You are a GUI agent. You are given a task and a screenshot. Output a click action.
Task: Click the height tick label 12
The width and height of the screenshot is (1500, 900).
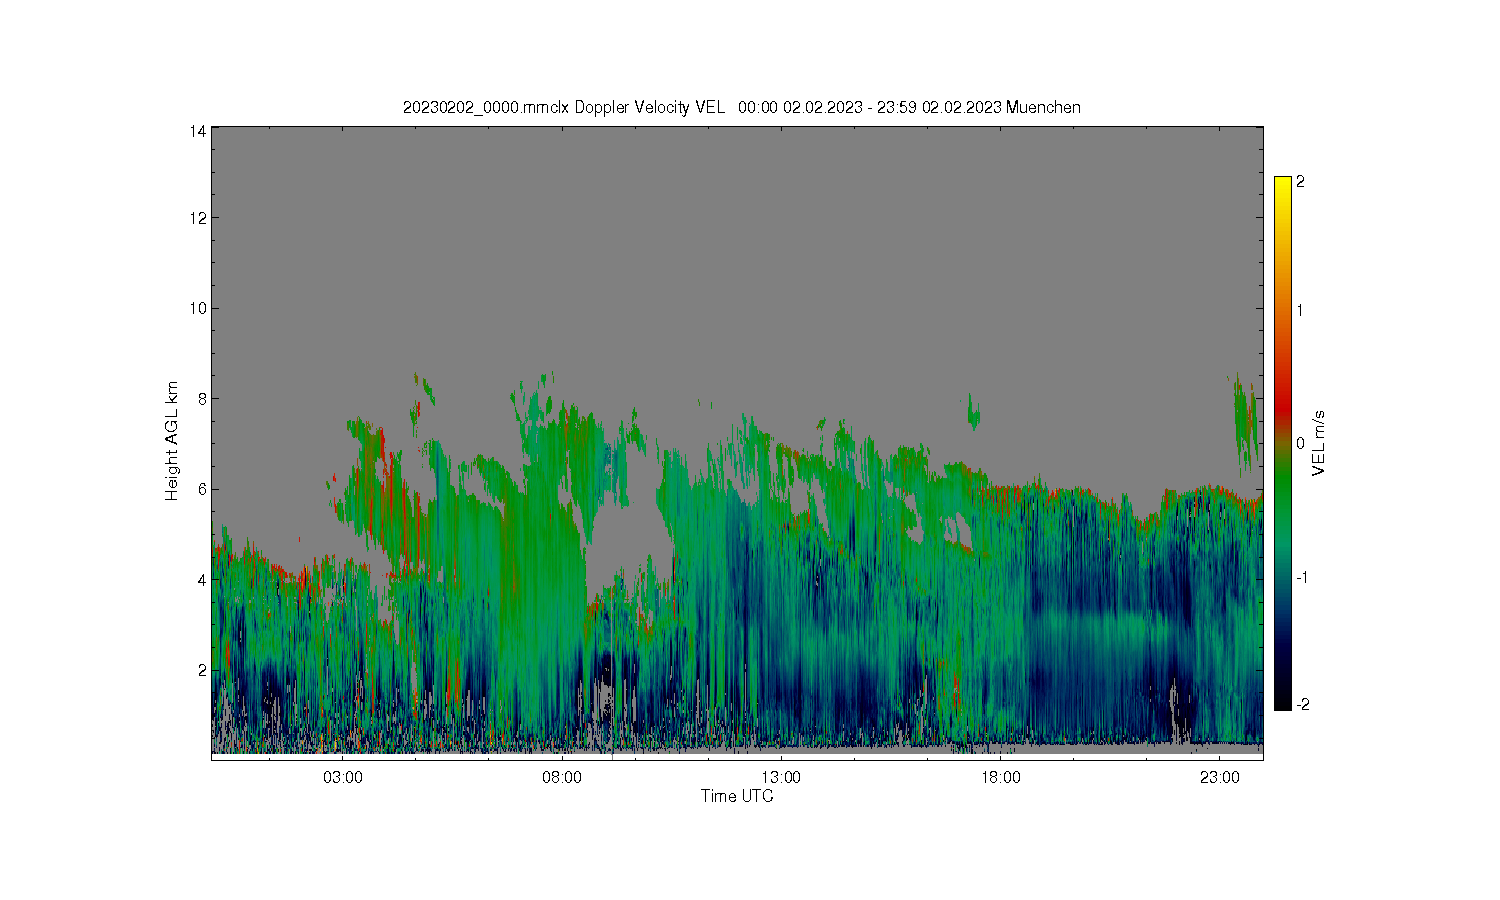[198, 218]
